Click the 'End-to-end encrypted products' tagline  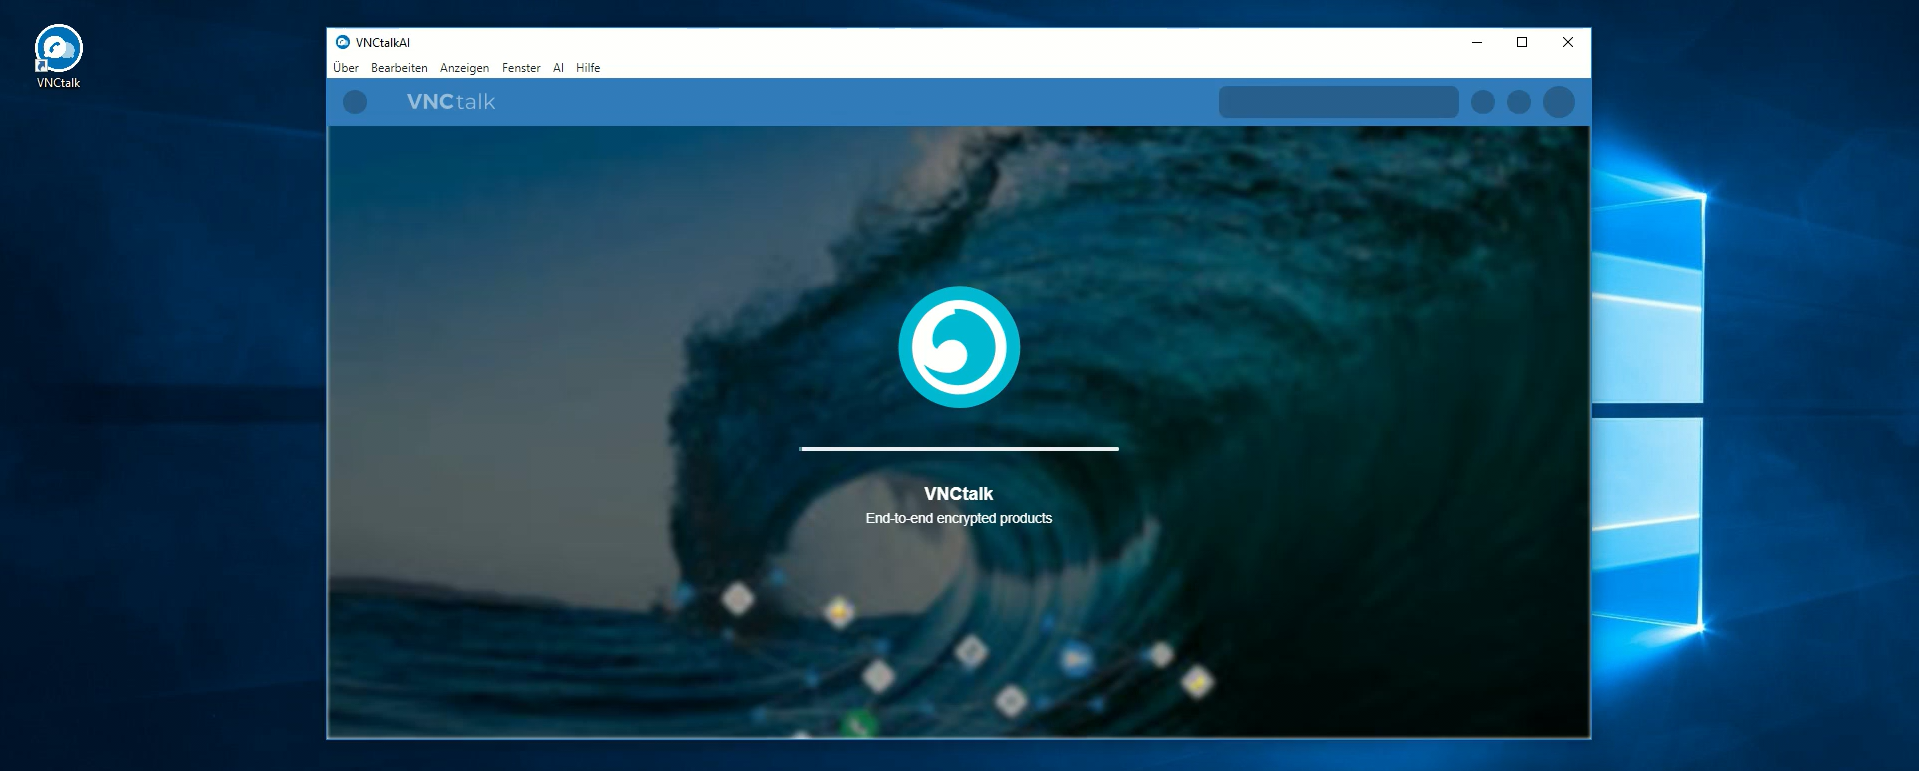[958, 518]
